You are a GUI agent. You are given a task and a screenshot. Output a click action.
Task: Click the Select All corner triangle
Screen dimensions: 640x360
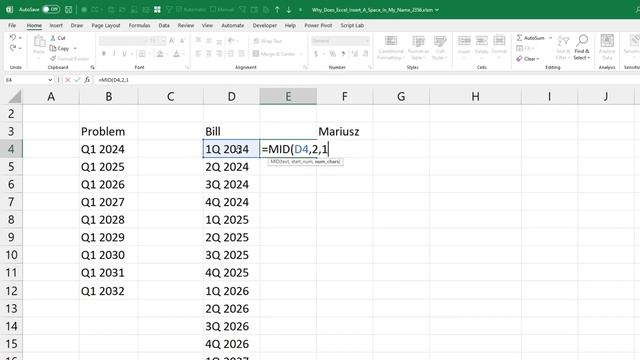[x=15, y=97]
